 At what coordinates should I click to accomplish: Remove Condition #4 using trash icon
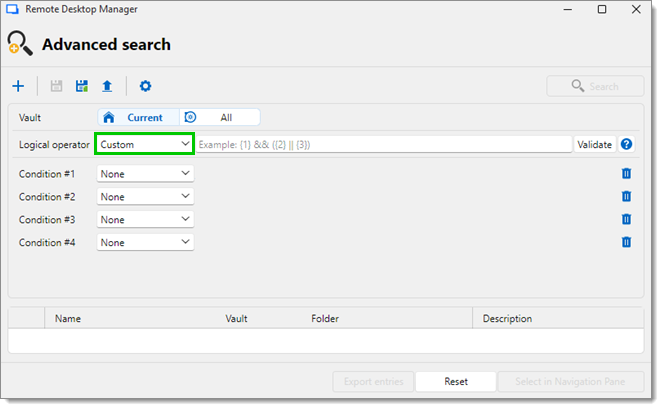coord(626,242)
